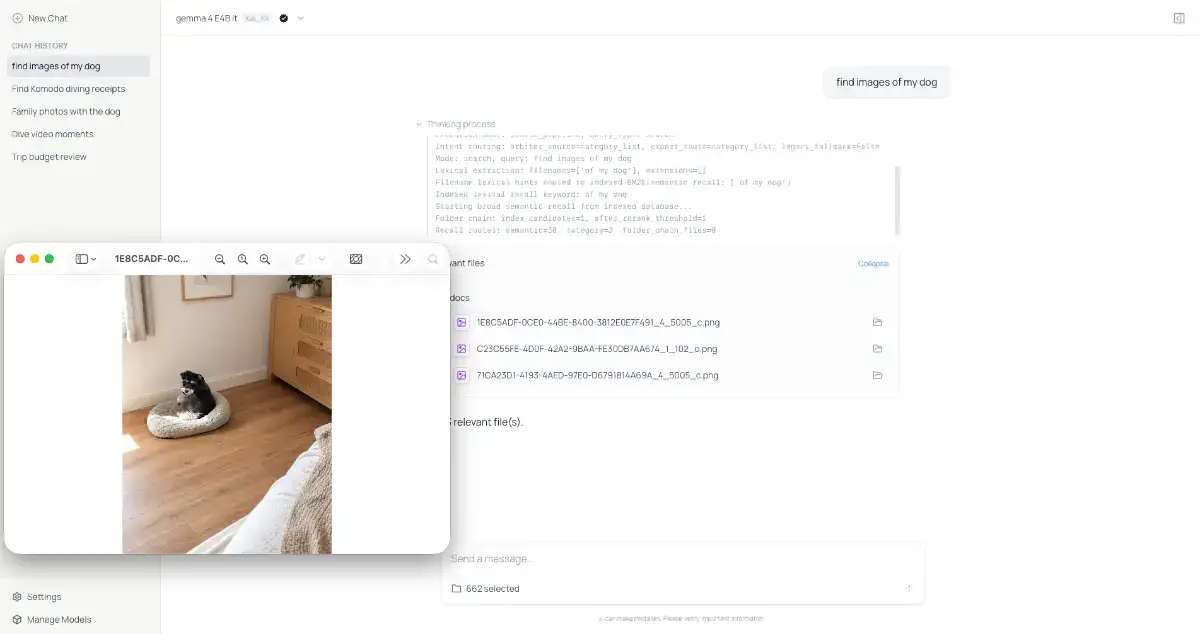The height and width of the screenshot is (634, 1200).
Task: Click Preview window title 1E8C5ADF-0C...
Action: coord(151,259)
